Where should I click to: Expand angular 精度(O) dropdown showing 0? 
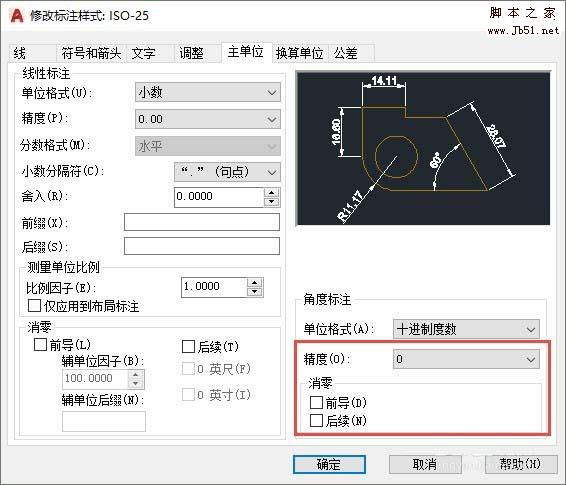point(466,359)
